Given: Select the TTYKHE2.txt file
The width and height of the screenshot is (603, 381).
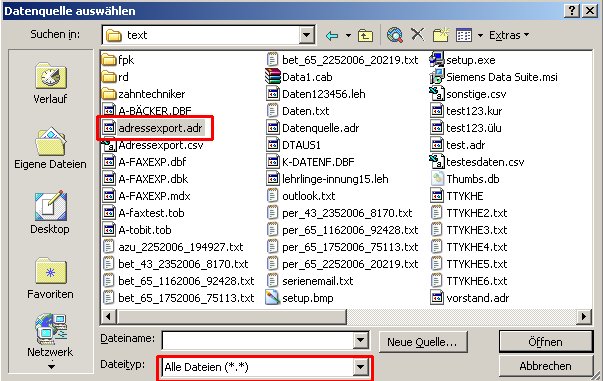Looking at the screenshot, I should point(469,213).
